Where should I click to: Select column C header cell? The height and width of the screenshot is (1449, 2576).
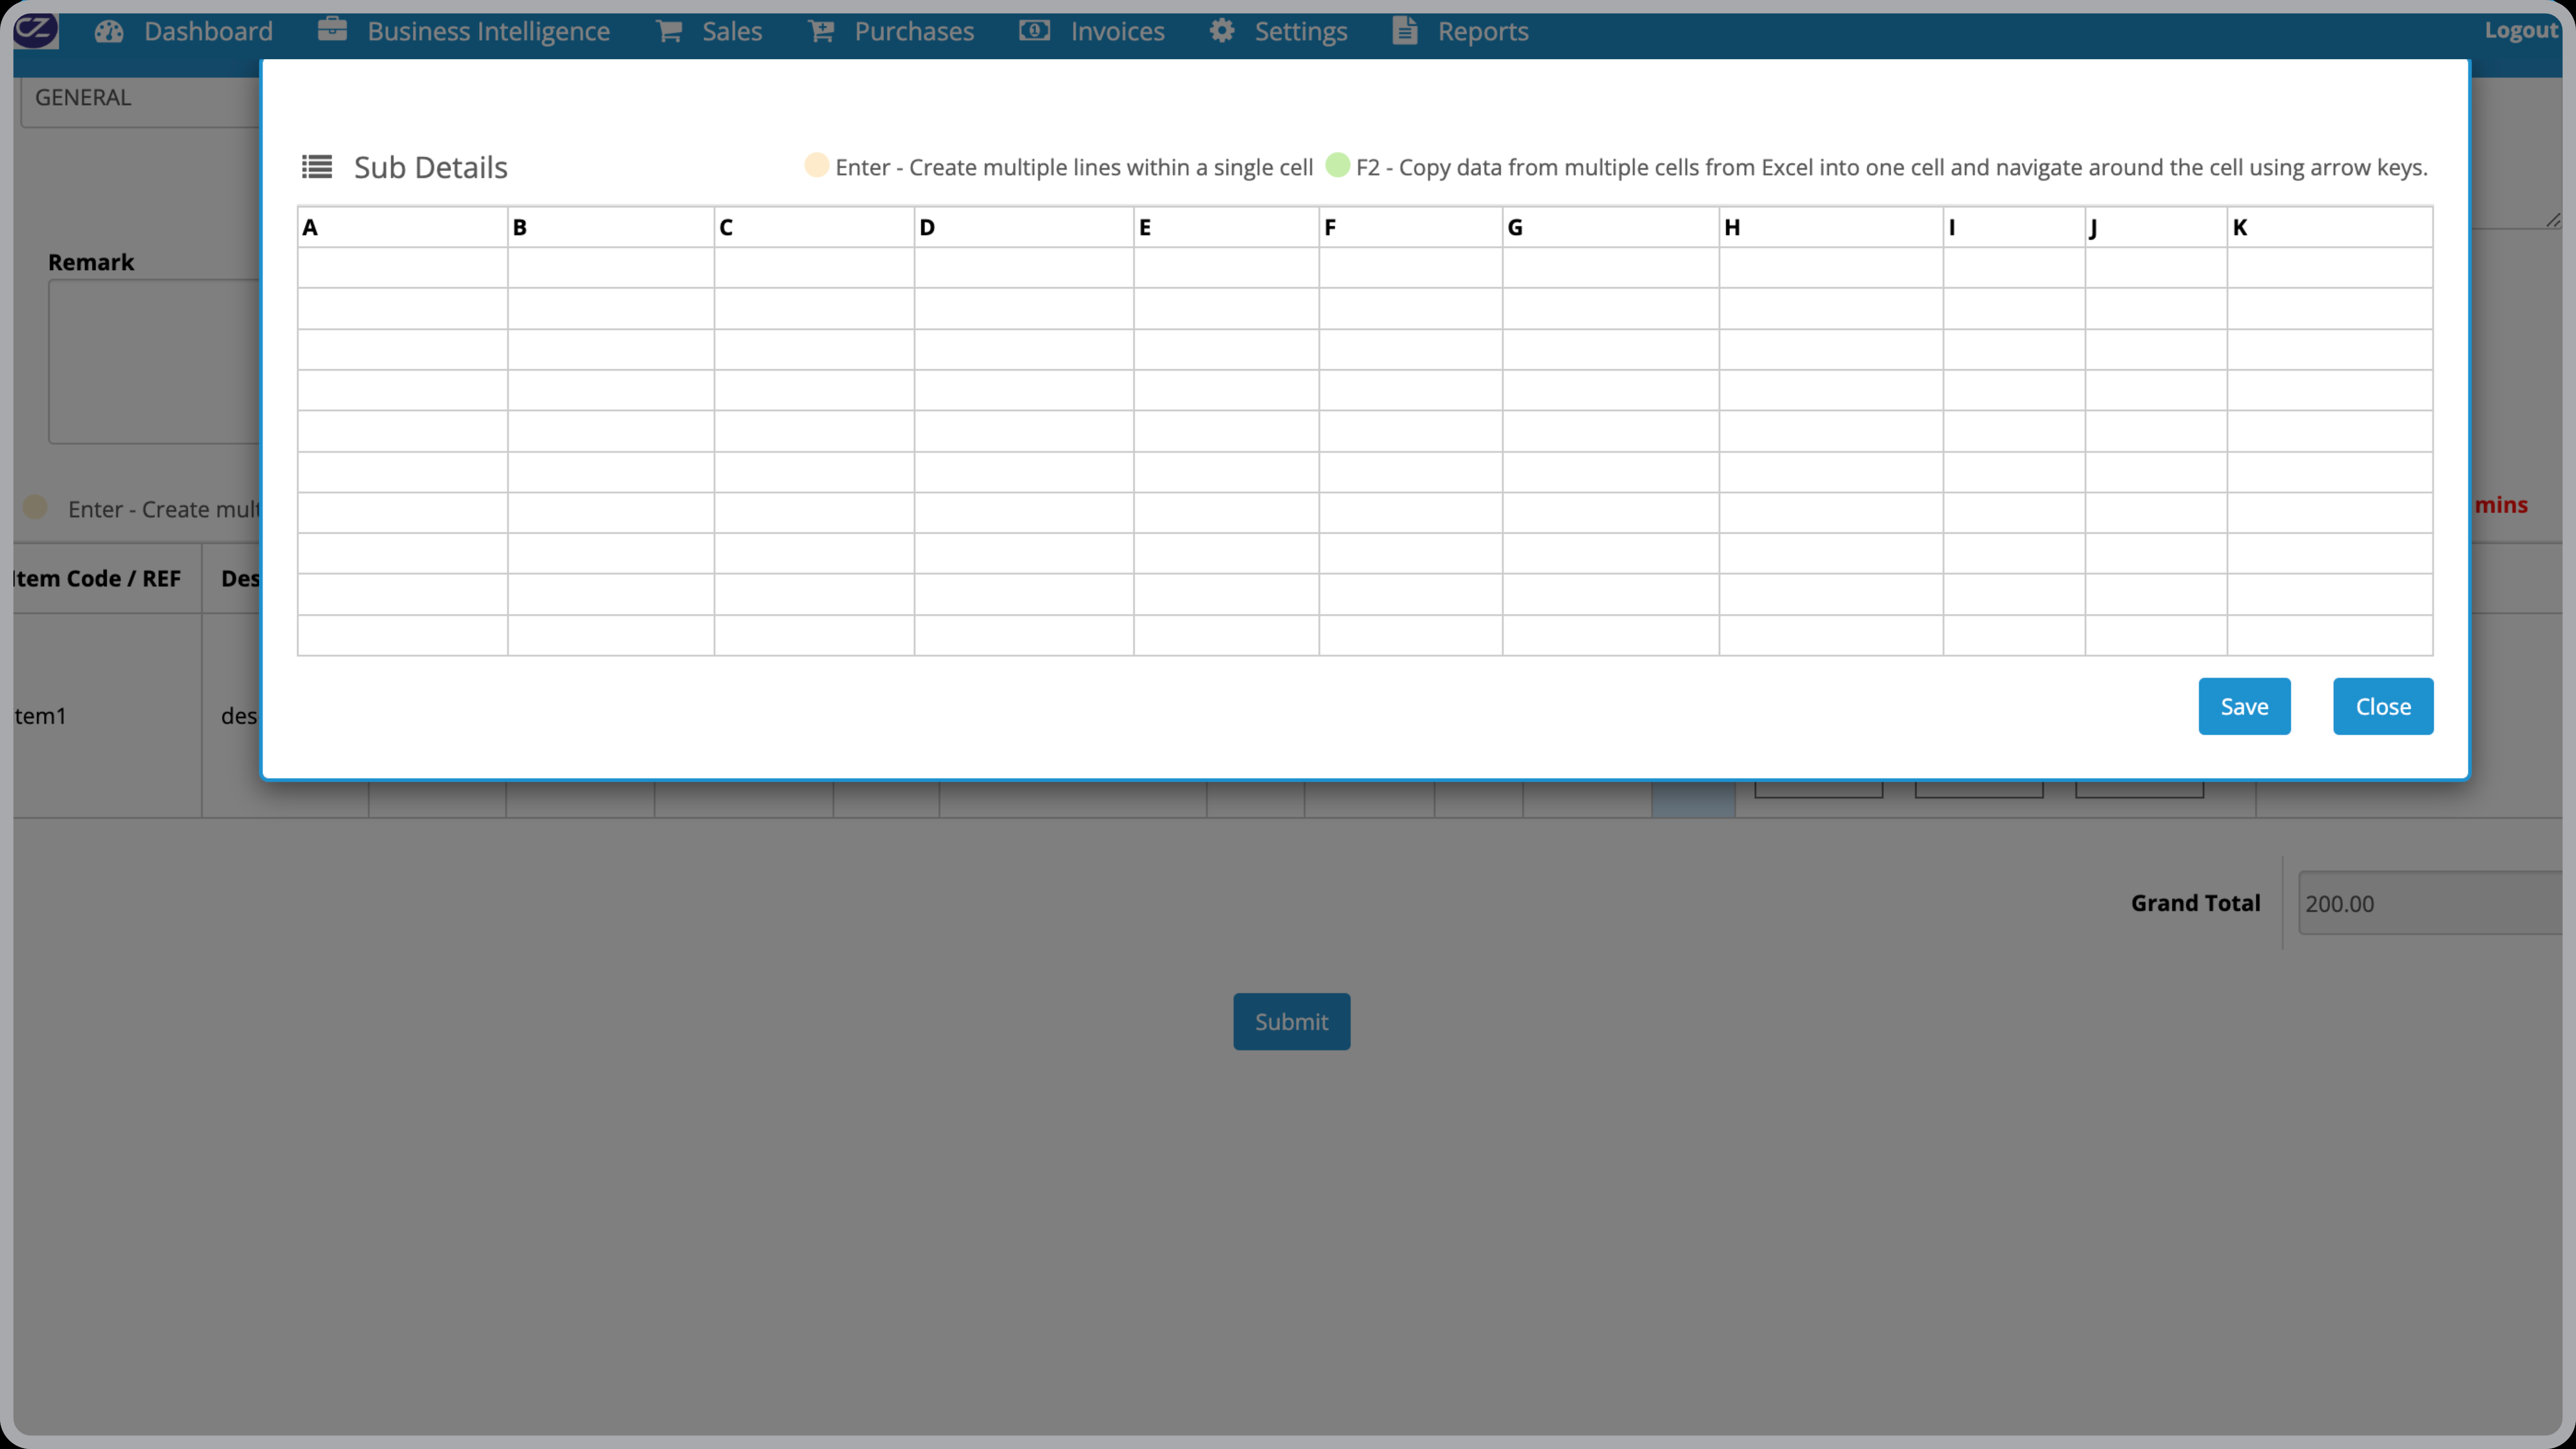click(x=814, y=227)
